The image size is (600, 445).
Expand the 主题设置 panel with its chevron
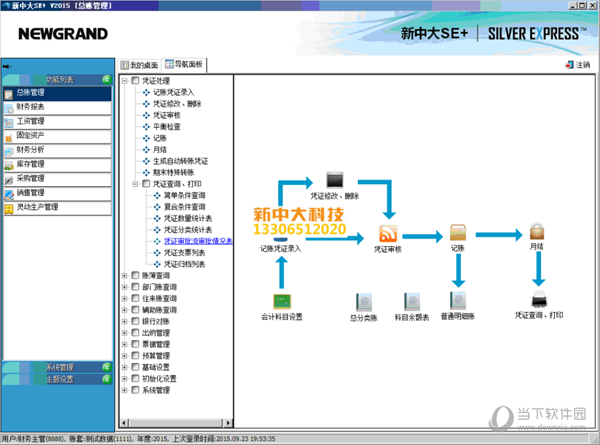[107, 379]
